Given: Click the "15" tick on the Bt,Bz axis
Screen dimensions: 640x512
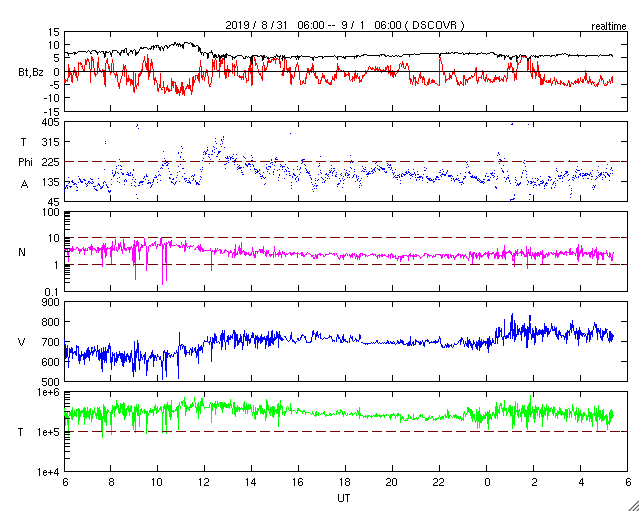Looking at the screenshot, I should pyautogui.click(x=53, y=32).
